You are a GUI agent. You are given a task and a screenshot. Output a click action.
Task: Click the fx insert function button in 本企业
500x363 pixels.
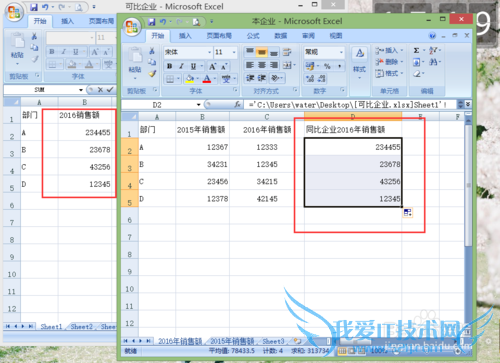[x=238, y=105]
